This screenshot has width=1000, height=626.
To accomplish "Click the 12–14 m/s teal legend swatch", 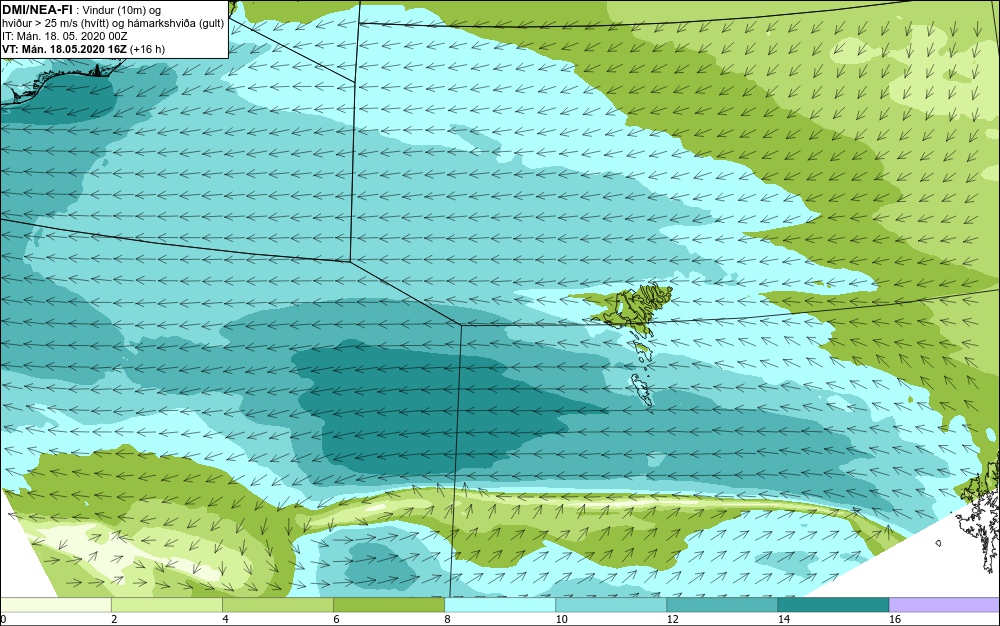I will click(x=722, y=604).
